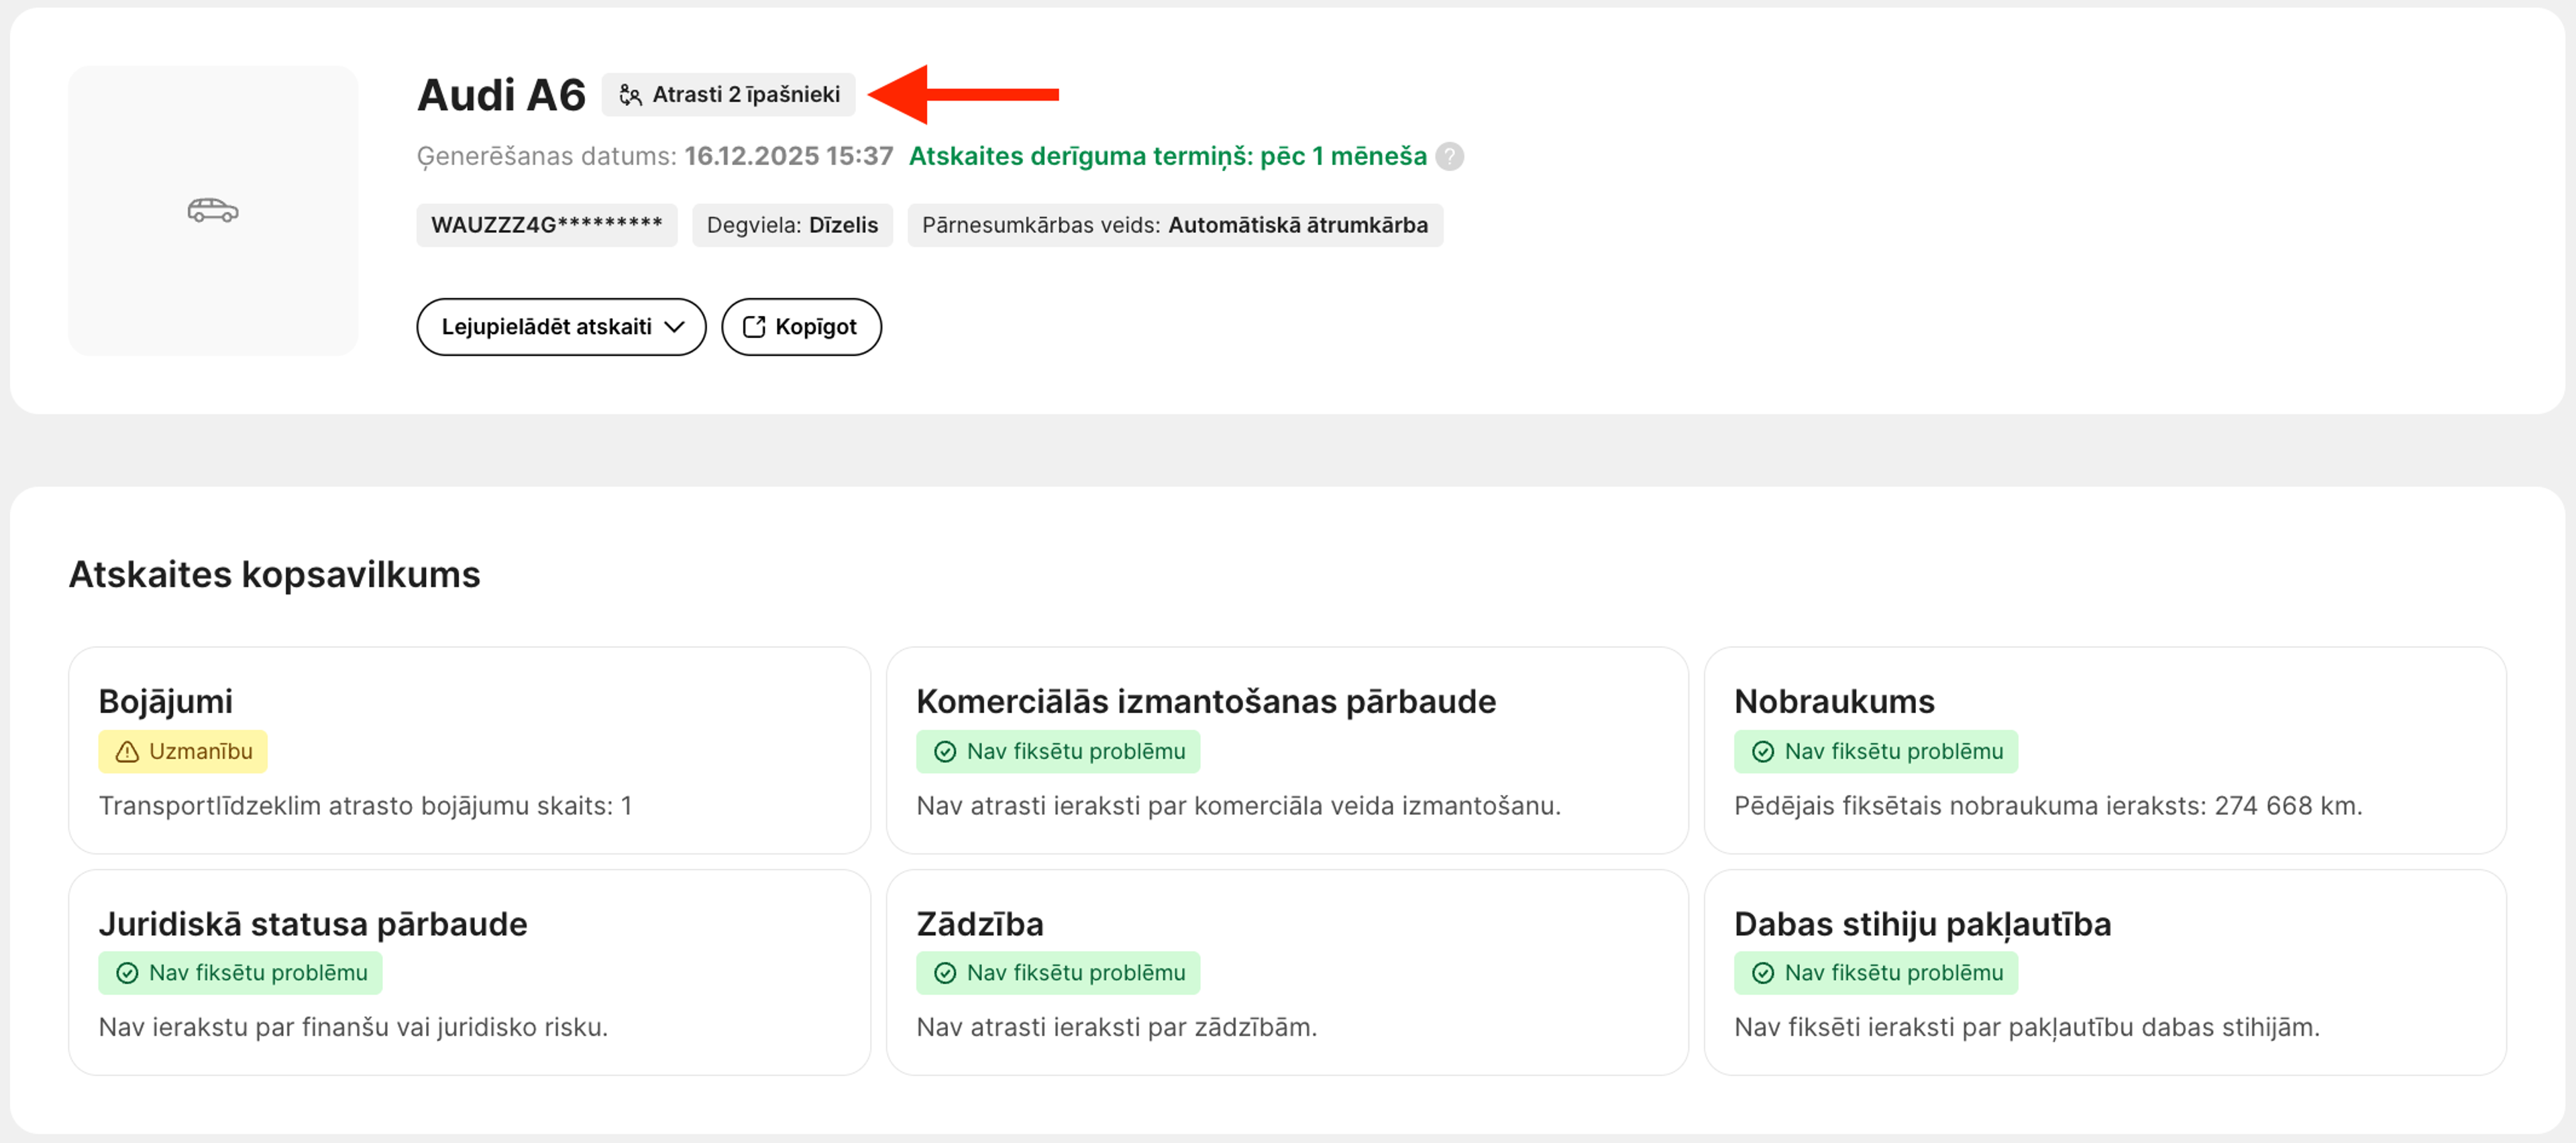Click the masked VIN WAUZZZ4G chip

click(x=547, y=225)
